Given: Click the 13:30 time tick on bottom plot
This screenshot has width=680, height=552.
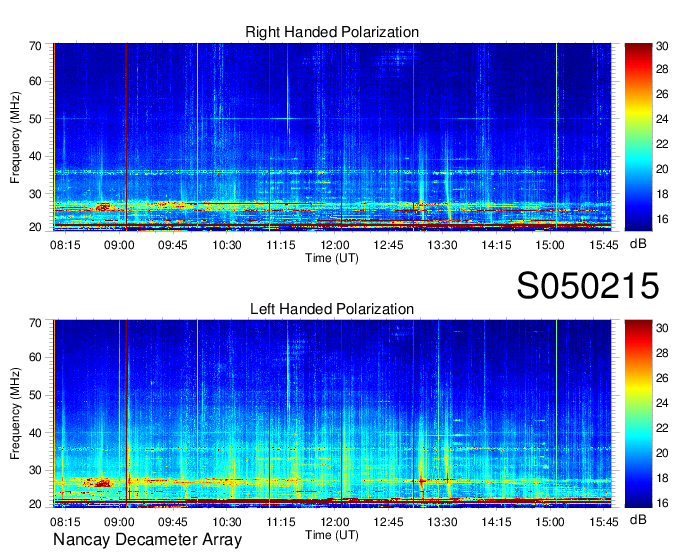Looking at the screenshot, I should pyautogui.click(x=442, y=522).
